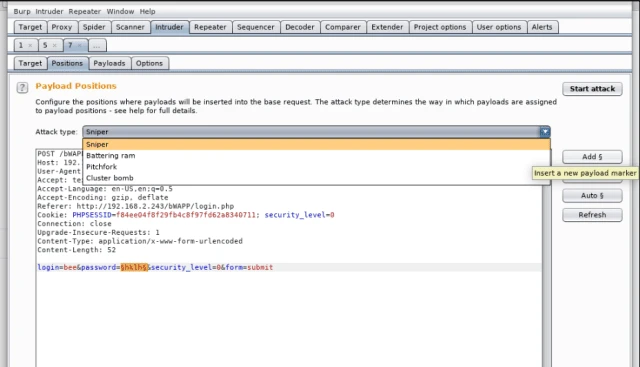Select Sniper option in the list
Viewport: 640px width, 367px height.
(x=316, y=145)
